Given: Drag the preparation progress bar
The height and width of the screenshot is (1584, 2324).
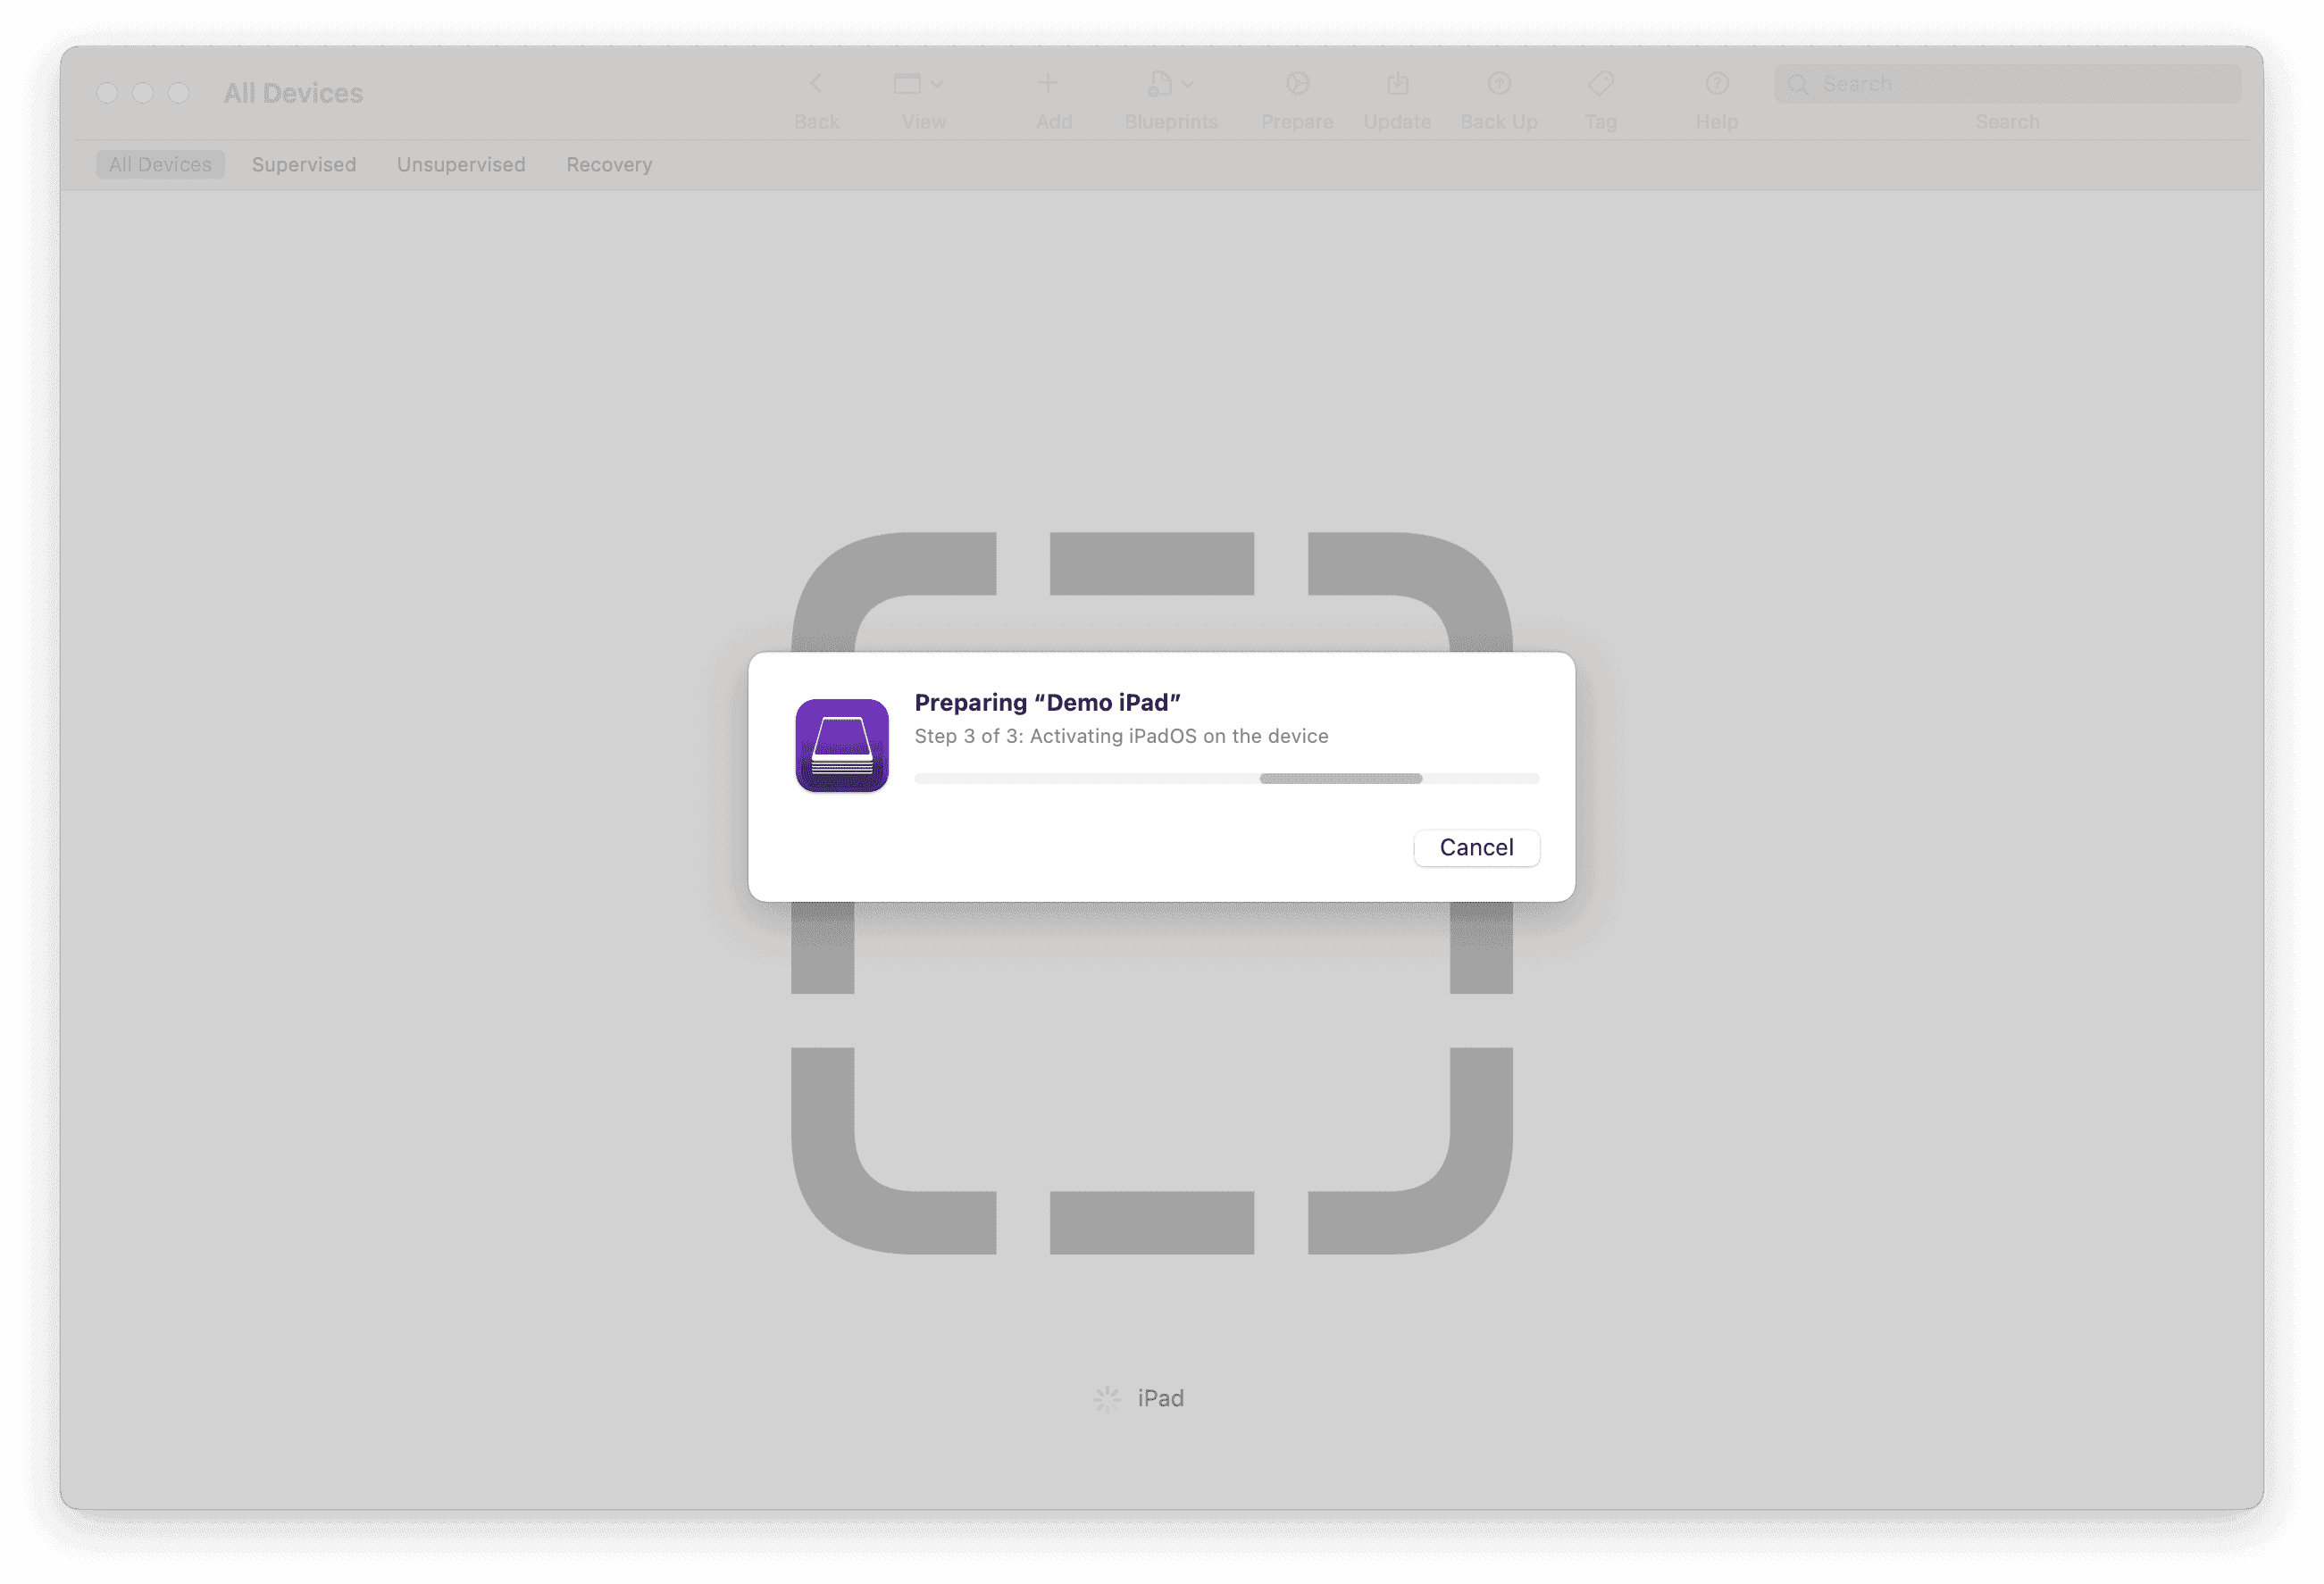Looking at the screenshot, I should (1225, 777).
